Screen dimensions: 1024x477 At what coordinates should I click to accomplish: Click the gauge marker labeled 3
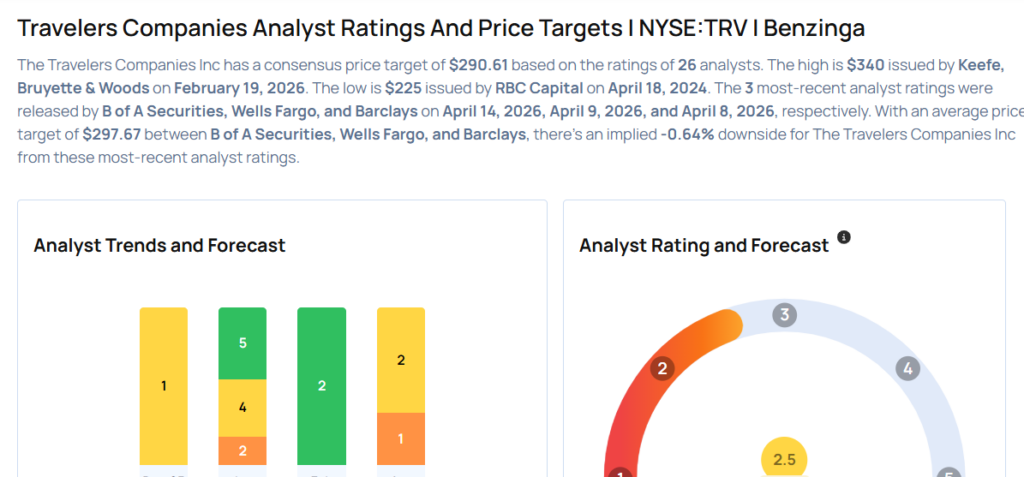pos(785,316)
